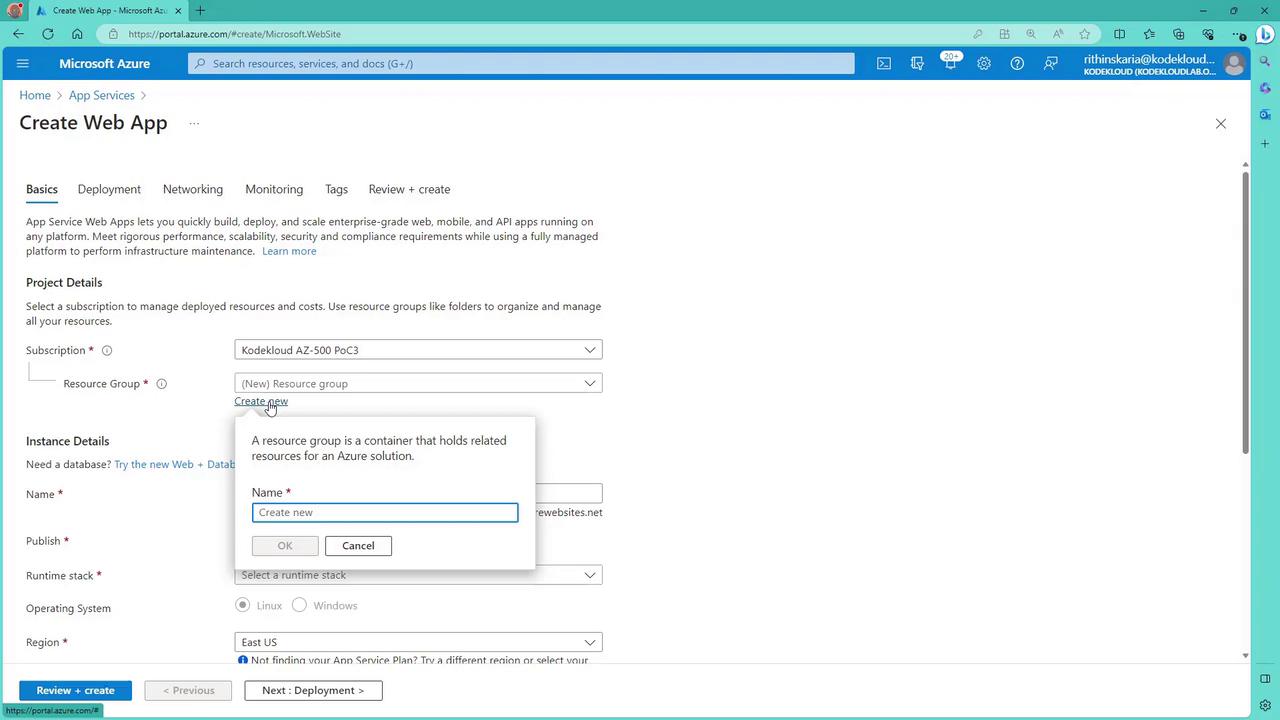
Task: Open the Azure portal hamburger menu
Action: [23, 63]
